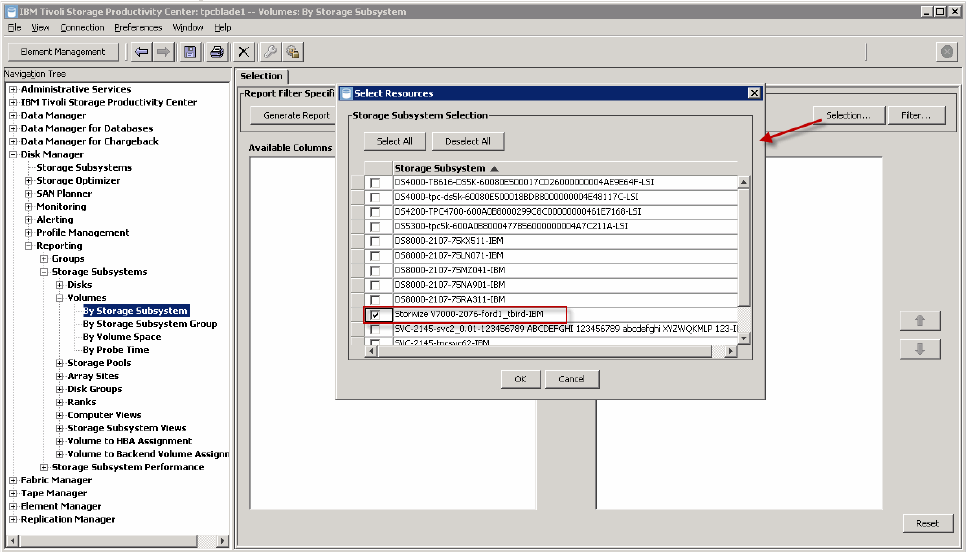
Task: Click the gear with lock toolbar icon
Action: click(x=293, y=52)
